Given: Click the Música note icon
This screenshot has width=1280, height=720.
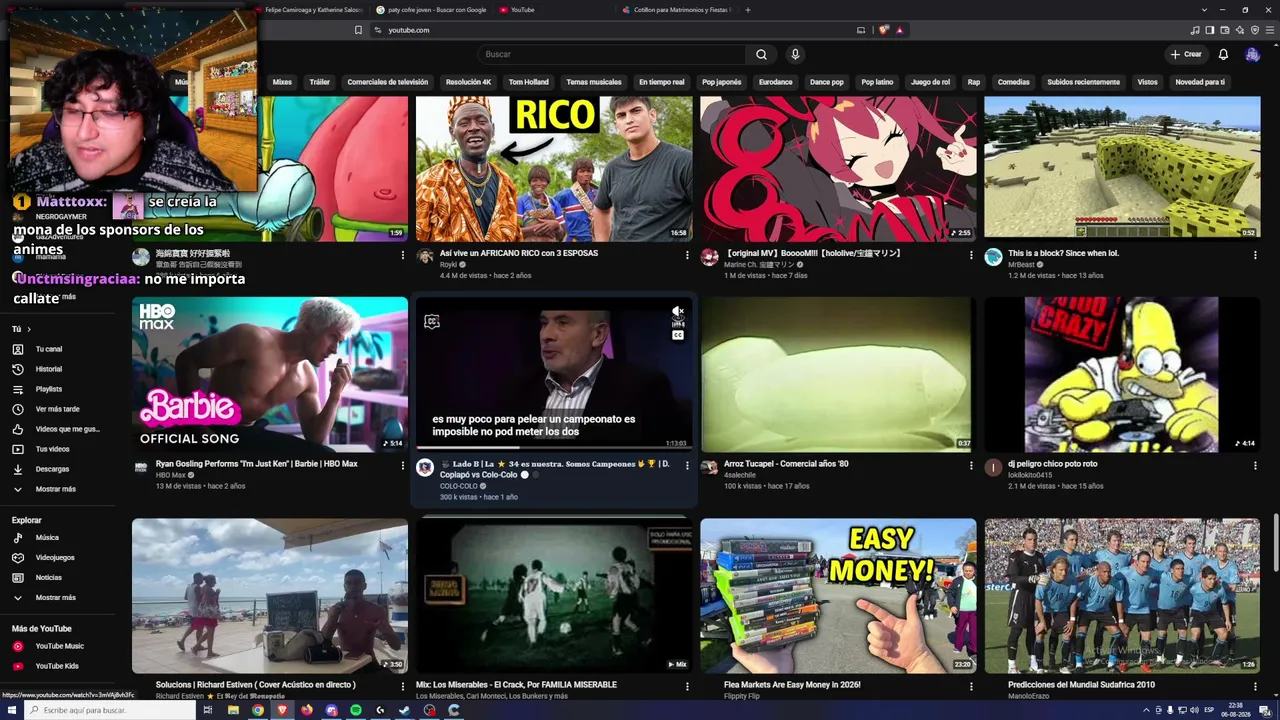Looking at the screenshot, I should point(18,537).
